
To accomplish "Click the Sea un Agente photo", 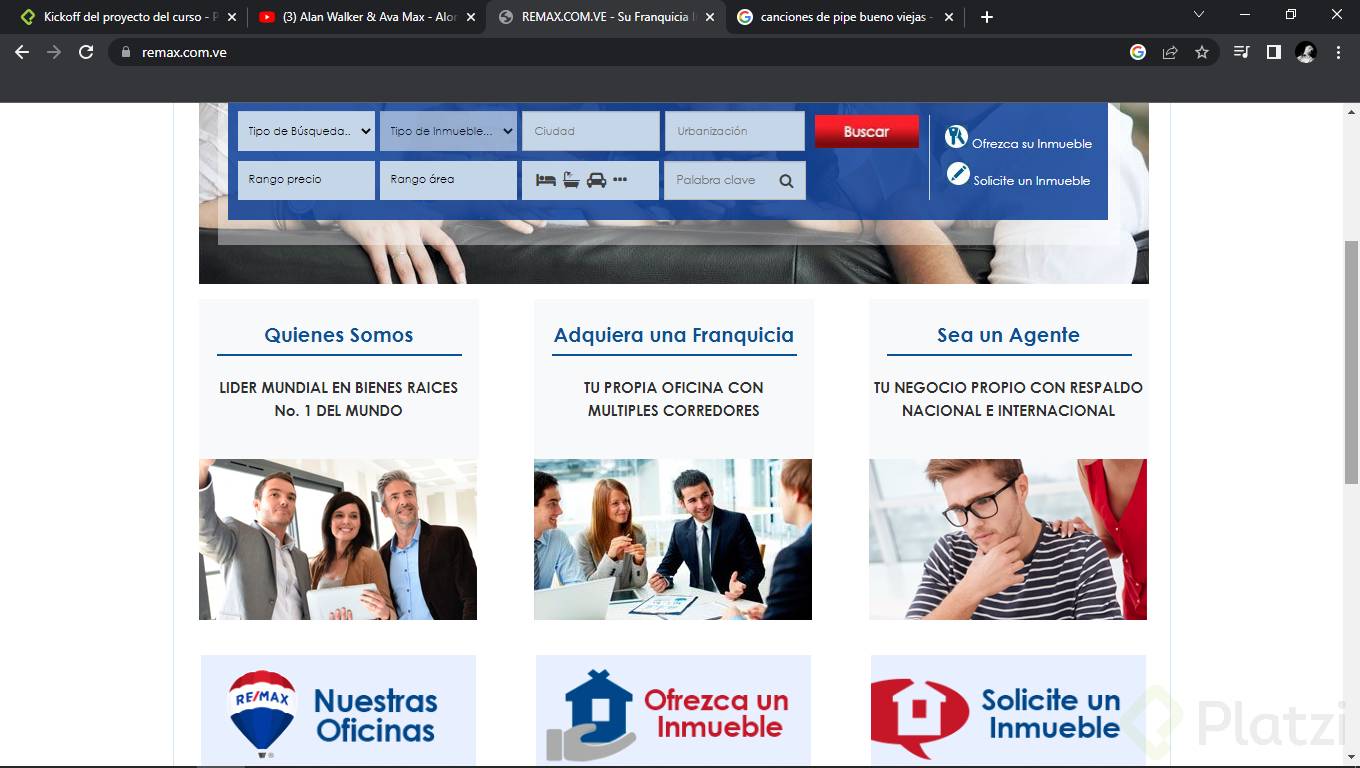I will [x=1008, y=539].
